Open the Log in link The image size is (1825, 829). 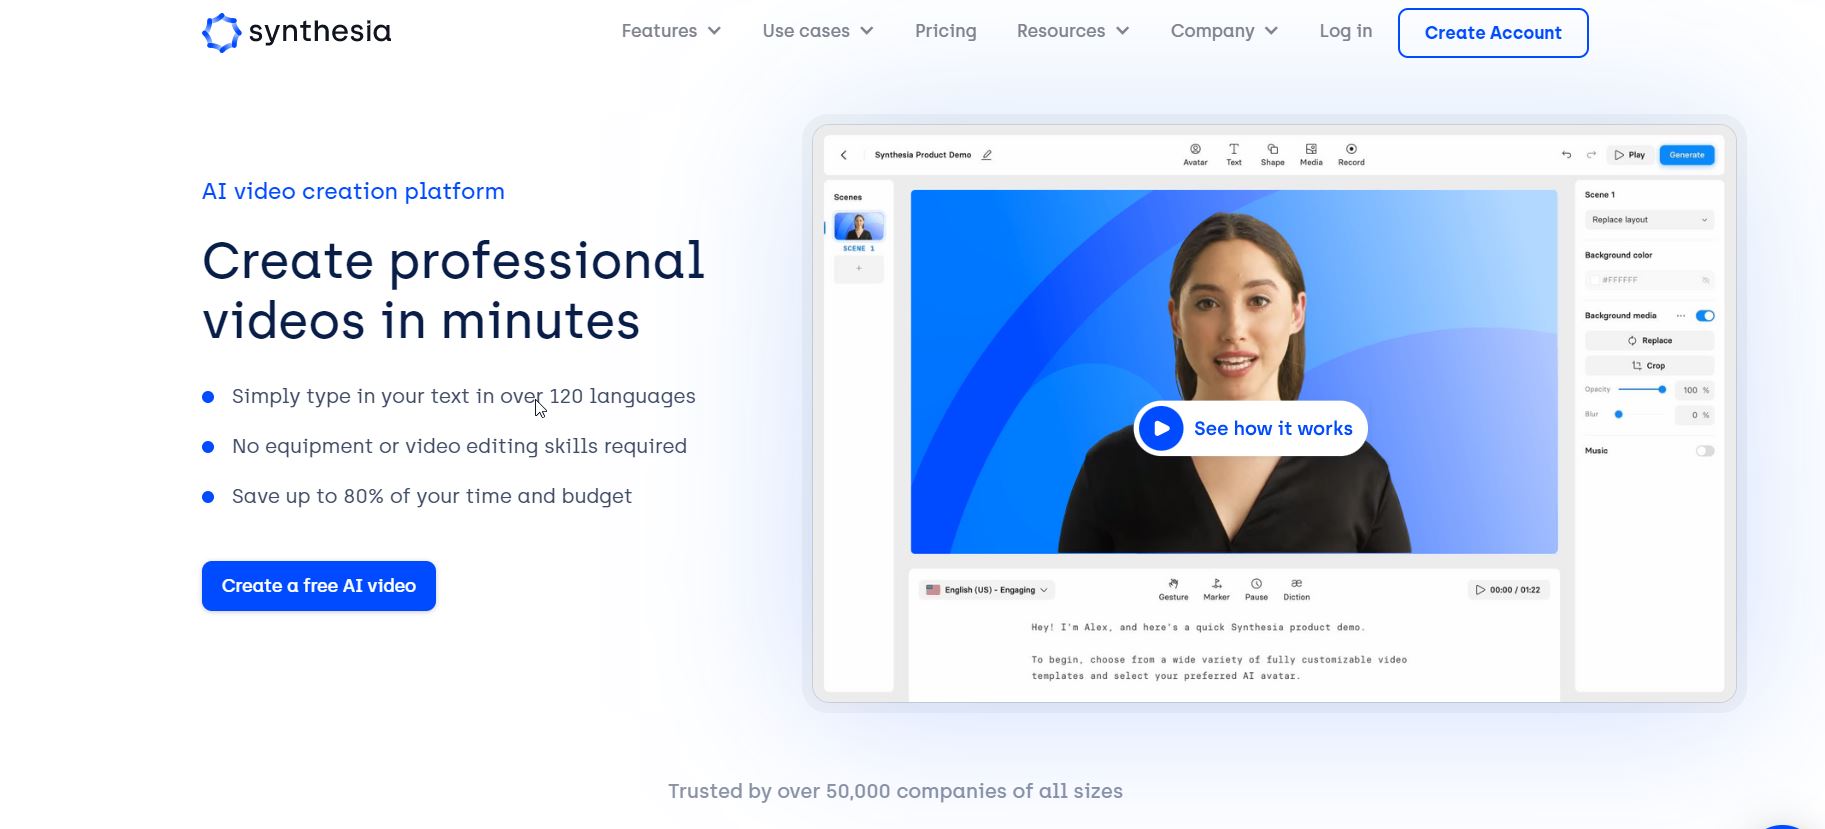coord(1345,31)
